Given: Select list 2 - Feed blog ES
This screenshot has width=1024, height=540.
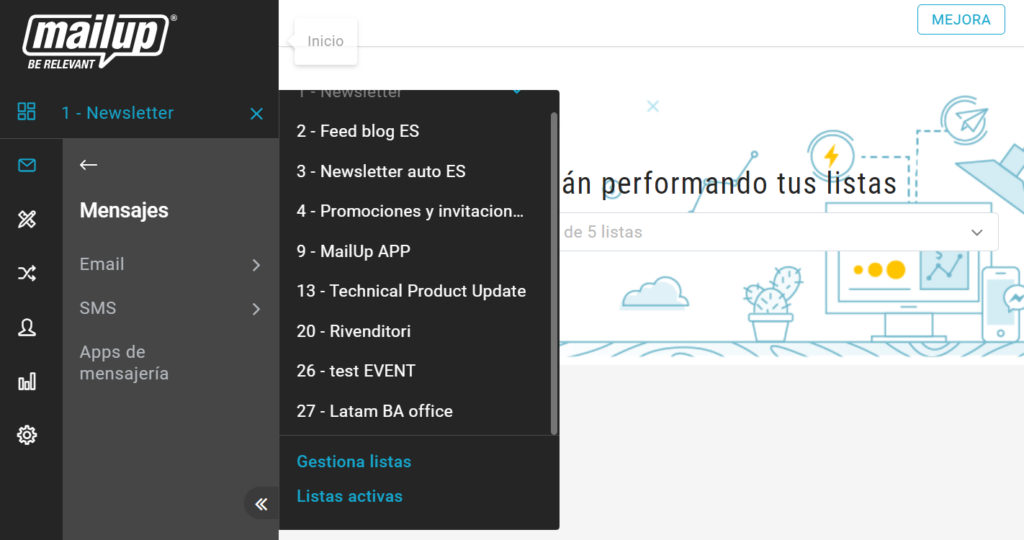Looking at the screenshot, I should click(357, 131).
